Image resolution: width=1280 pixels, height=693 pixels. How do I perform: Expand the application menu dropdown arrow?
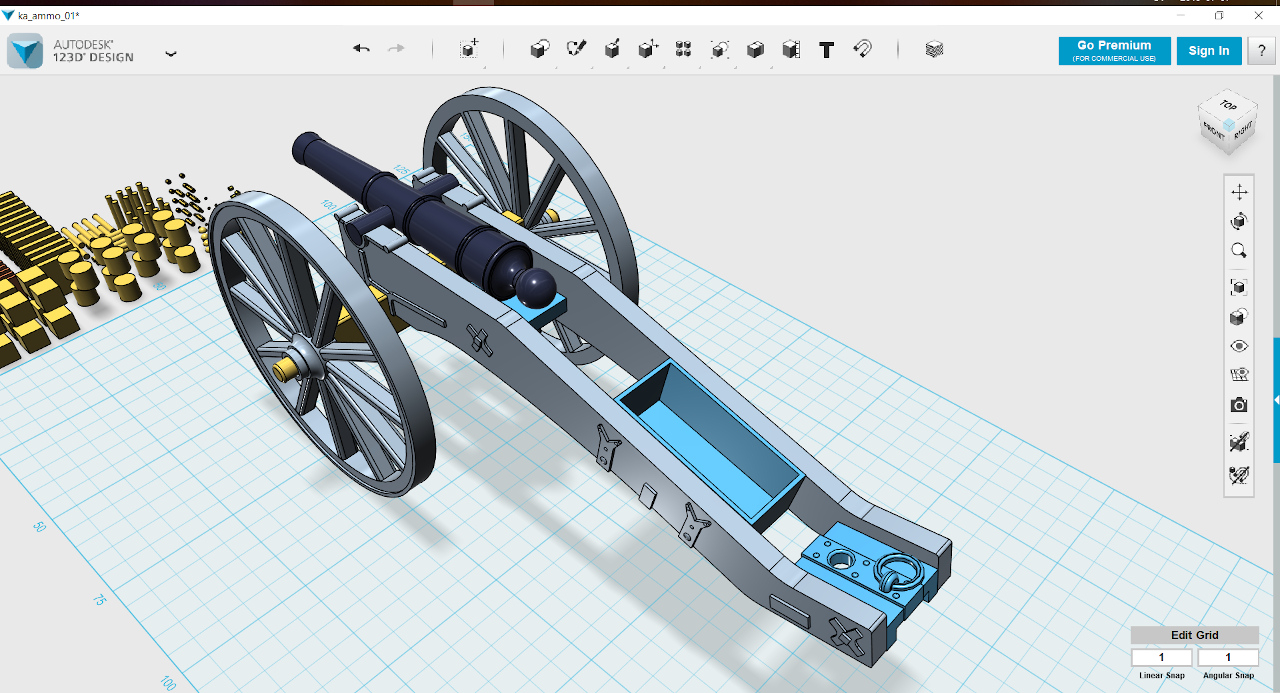[171, 54]
